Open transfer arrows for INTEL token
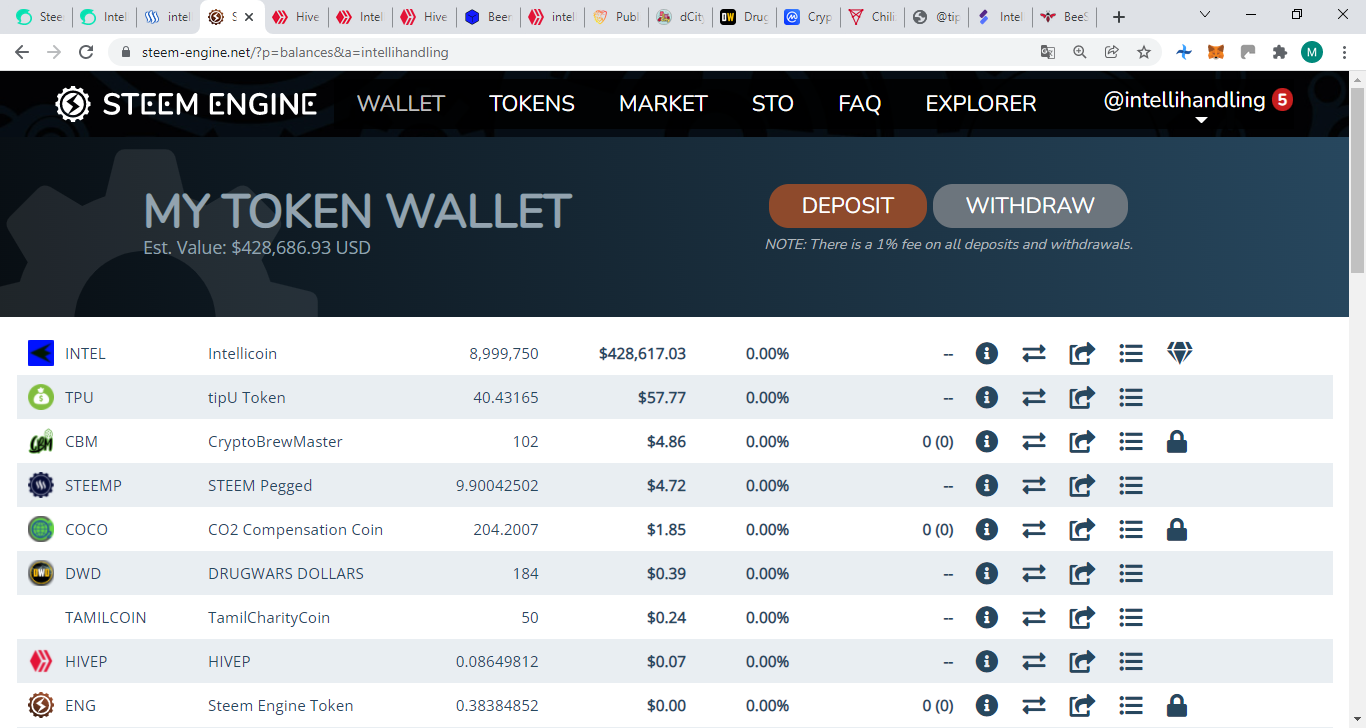1366x728 pixels. (1034, 353)
